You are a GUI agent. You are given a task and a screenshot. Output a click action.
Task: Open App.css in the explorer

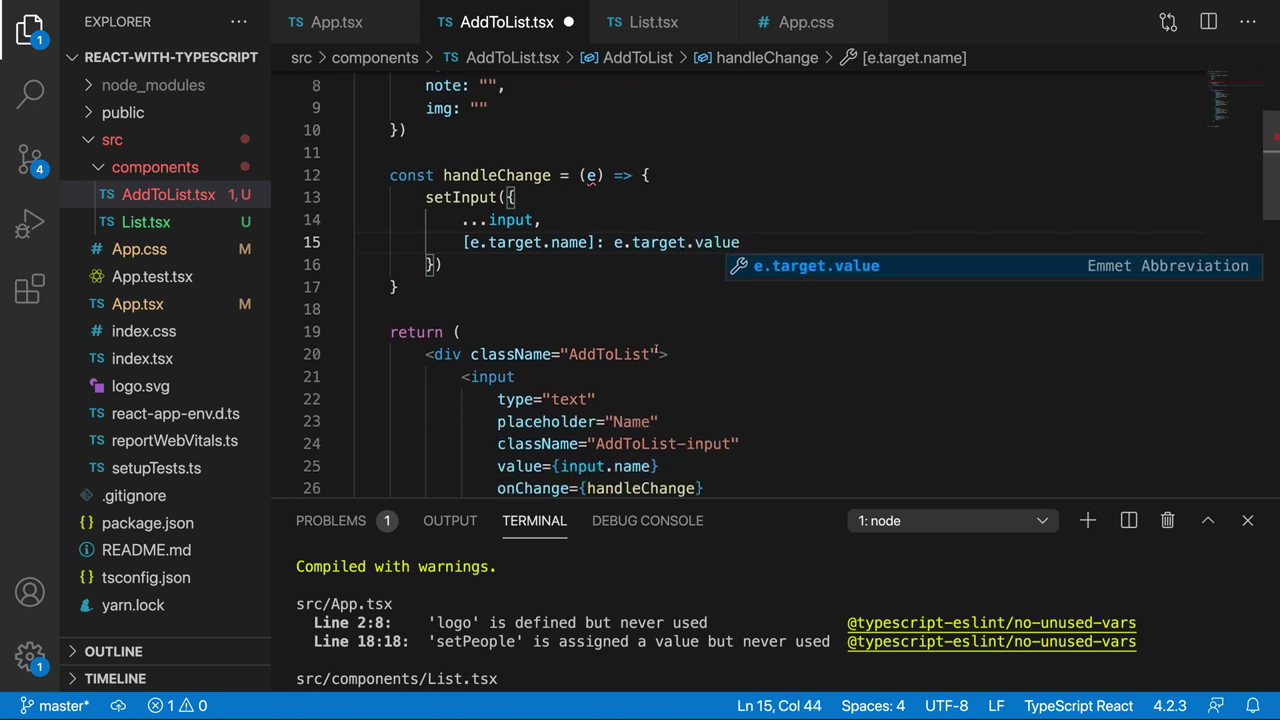[x=165, y=249]
